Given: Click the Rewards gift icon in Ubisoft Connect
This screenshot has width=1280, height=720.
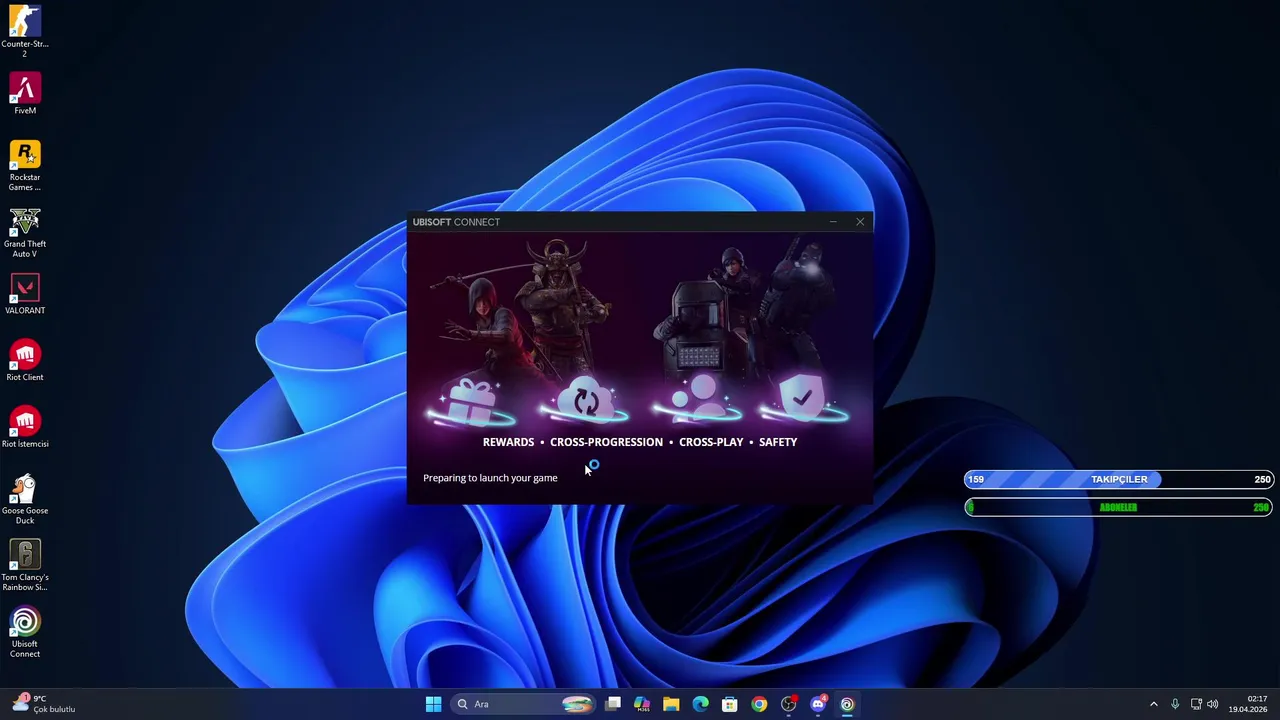Looking at the screenshot, I should click(471, 402).
